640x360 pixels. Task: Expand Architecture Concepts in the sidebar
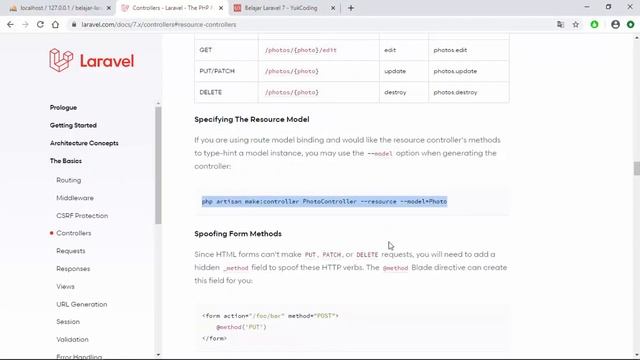(x=84, y=143)
